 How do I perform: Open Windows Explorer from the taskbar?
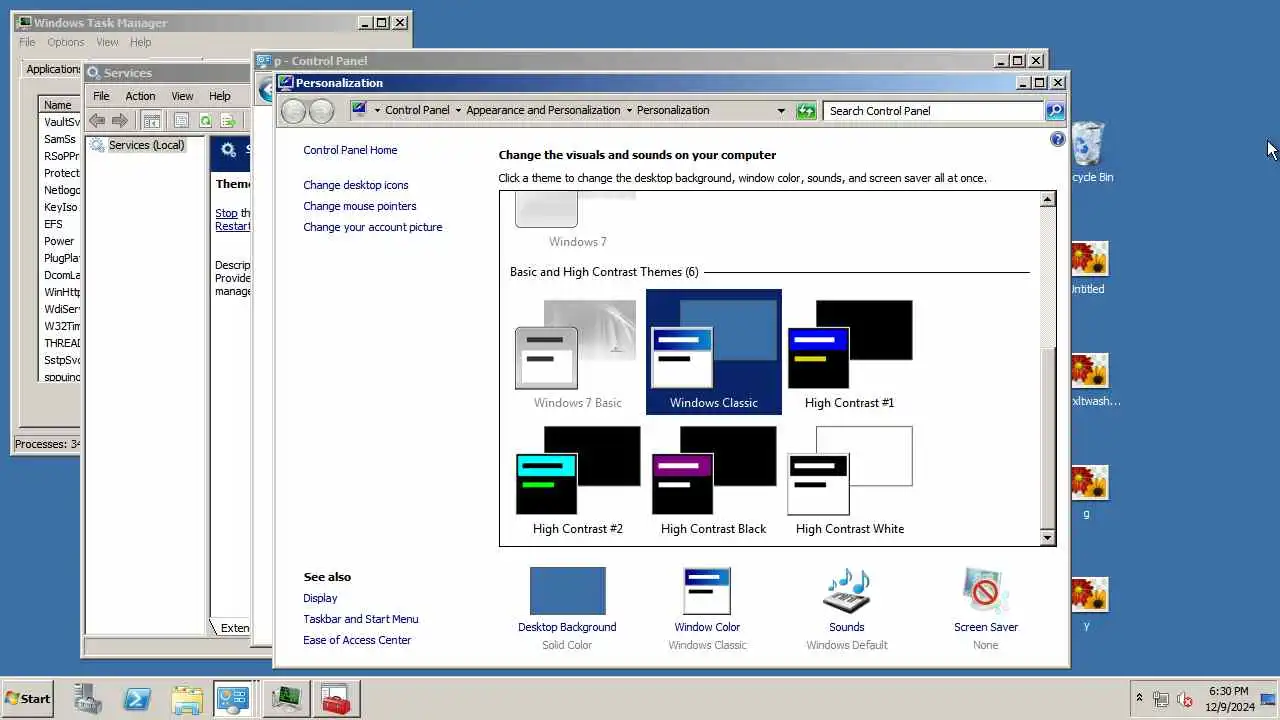tap(187, 699)
